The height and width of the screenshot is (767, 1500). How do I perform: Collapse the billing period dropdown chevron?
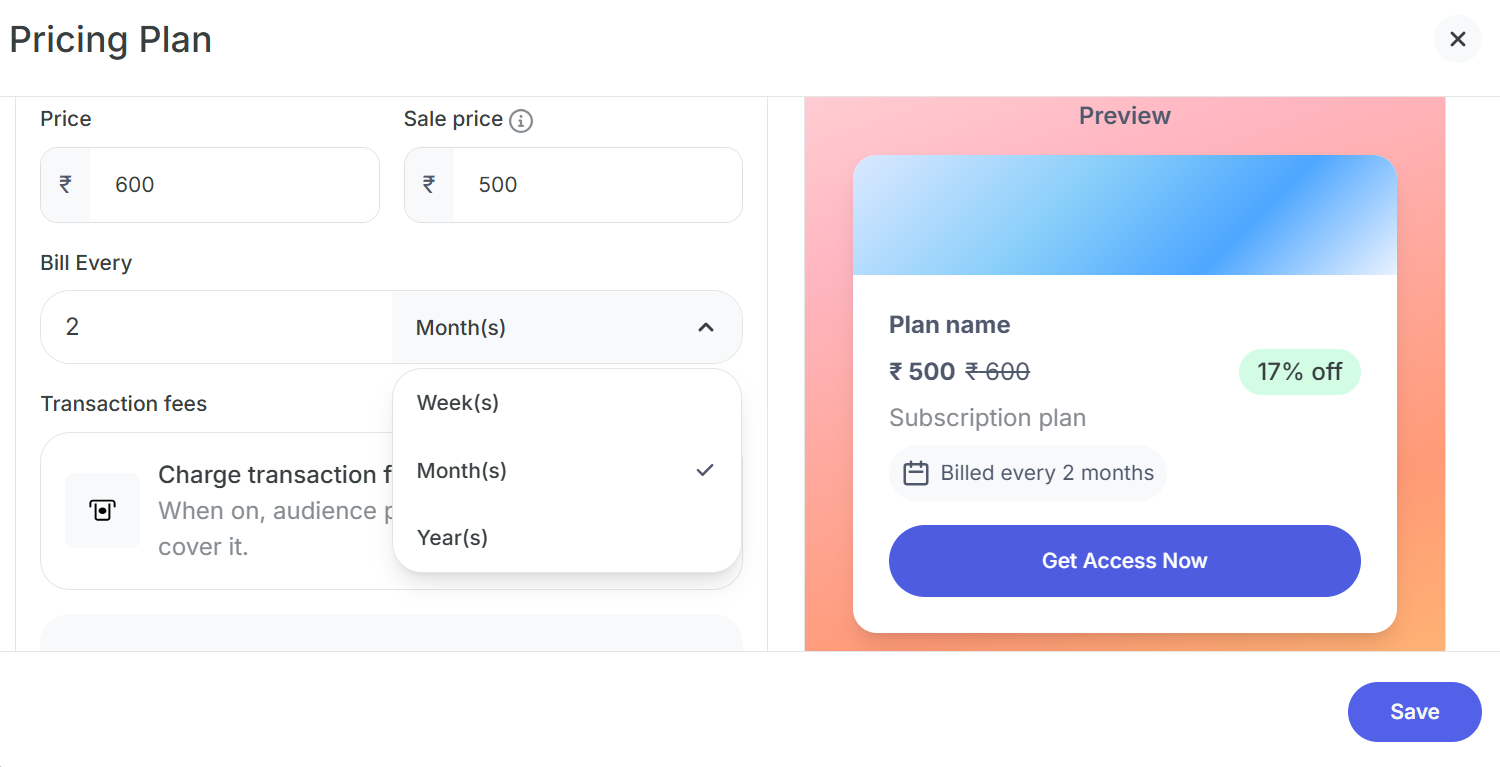point(706,327)
